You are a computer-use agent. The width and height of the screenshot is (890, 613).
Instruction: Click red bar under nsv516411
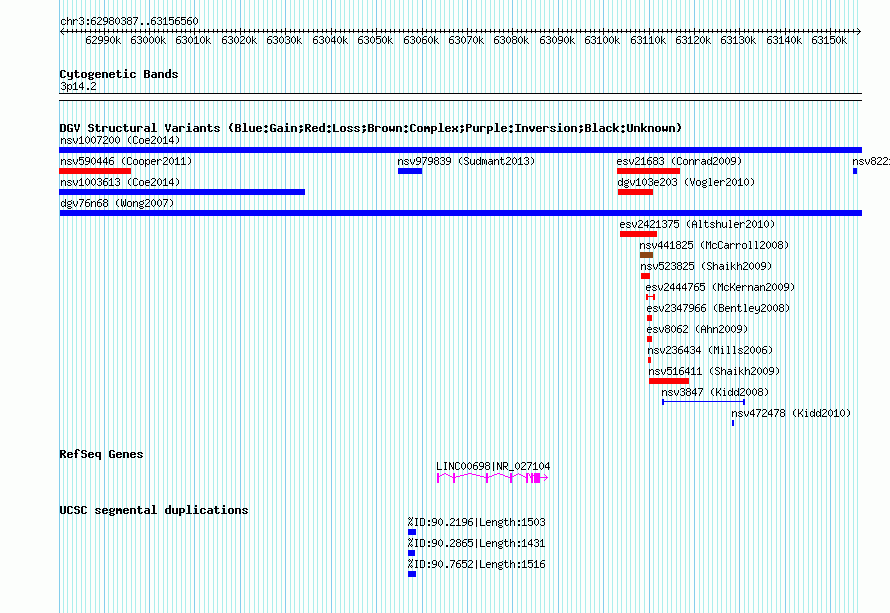point(669,381)
